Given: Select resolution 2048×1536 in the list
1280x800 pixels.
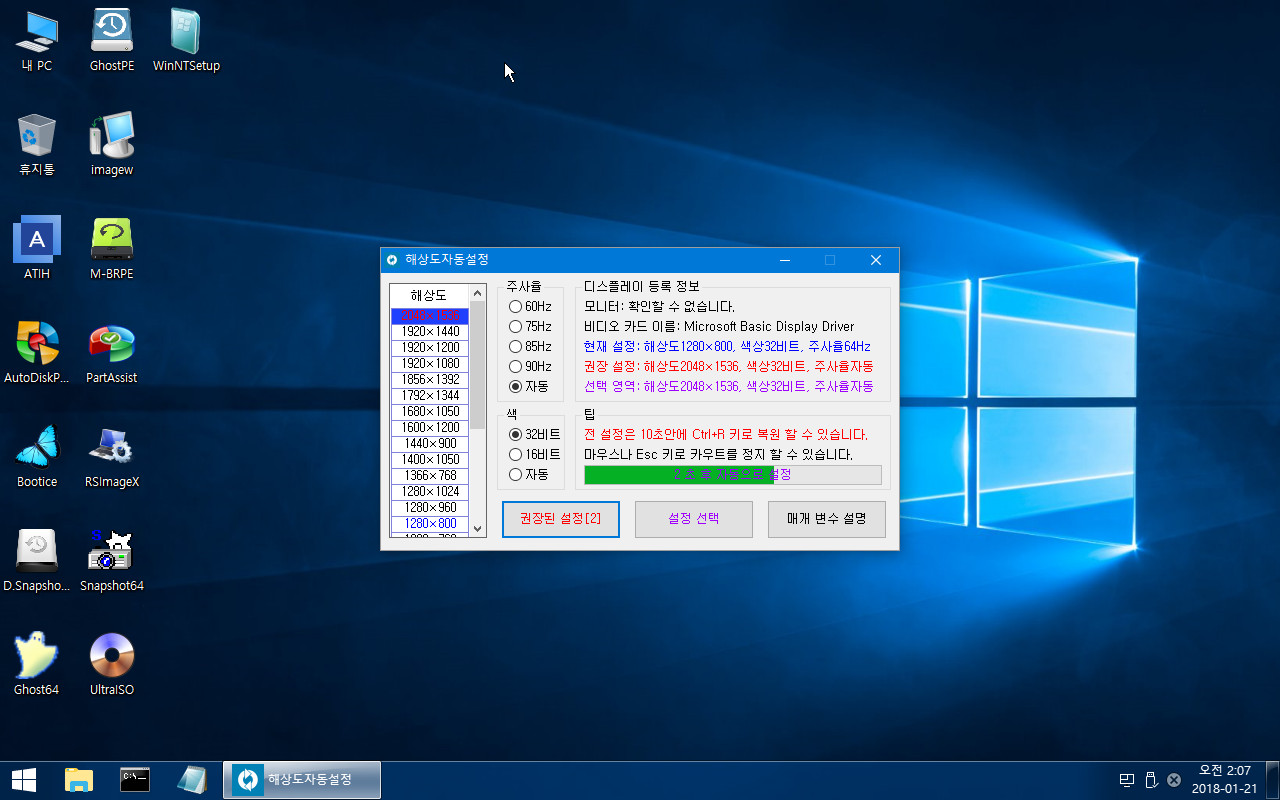Looking at the screenshot, I should (x=430, y=315).
